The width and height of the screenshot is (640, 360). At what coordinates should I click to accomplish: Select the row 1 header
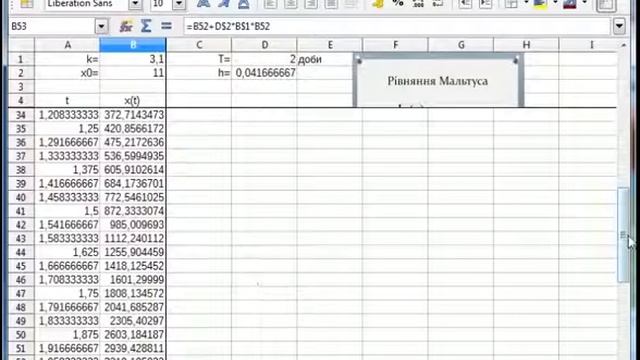coord(21,59)
